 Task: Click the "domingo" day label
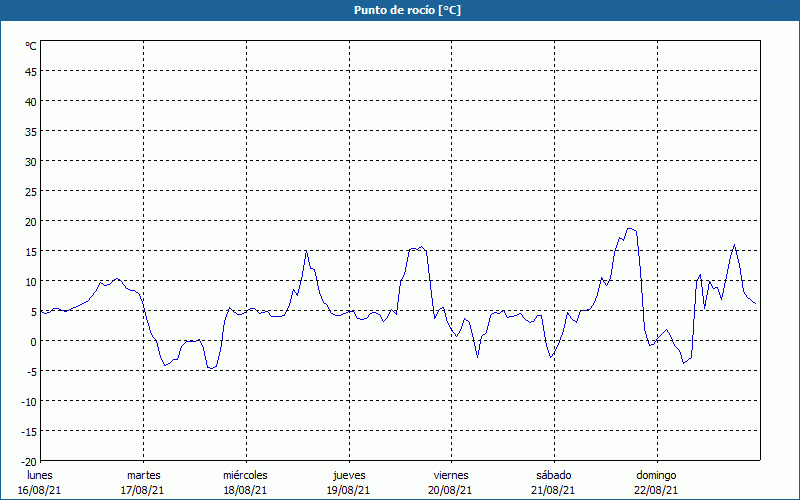pos(656,475)
